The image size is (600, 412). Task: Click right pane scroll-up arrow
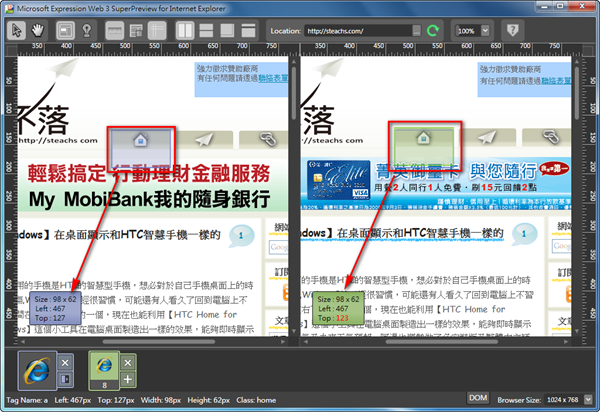tap(577, 61)
